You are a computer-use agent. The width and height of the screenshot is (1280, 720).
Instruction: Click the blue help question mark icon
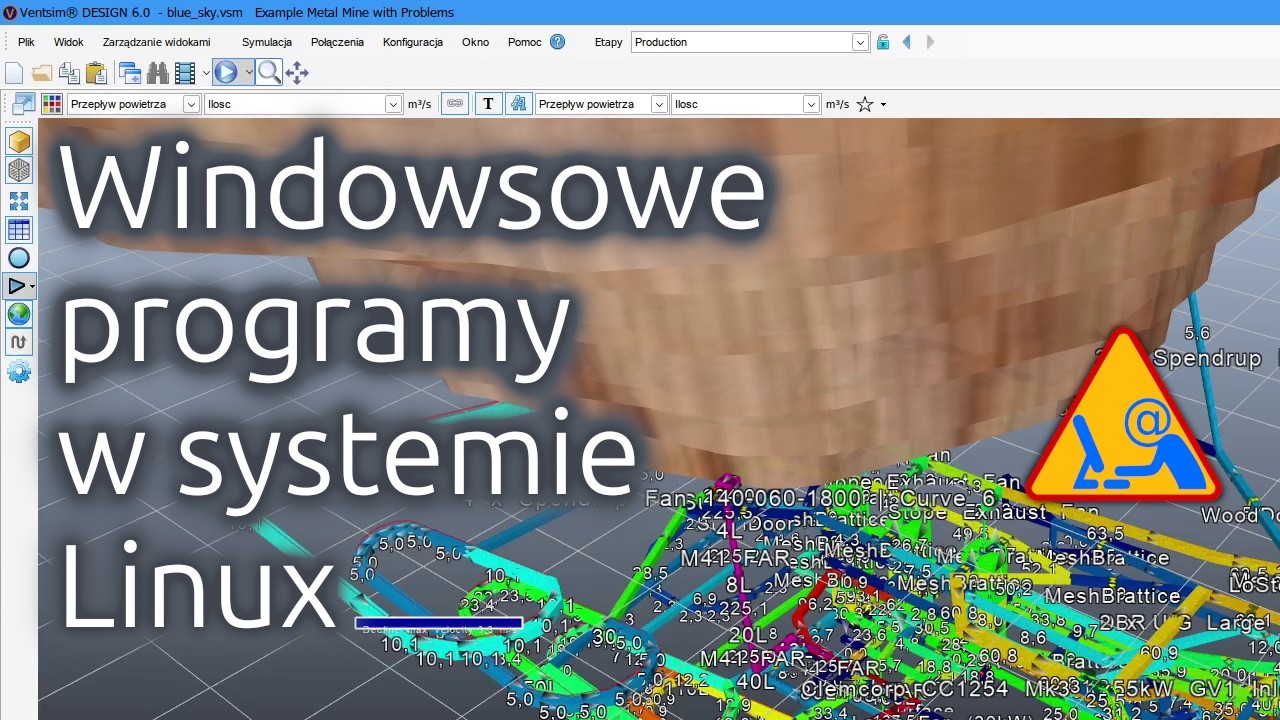(x=557, y=42)
